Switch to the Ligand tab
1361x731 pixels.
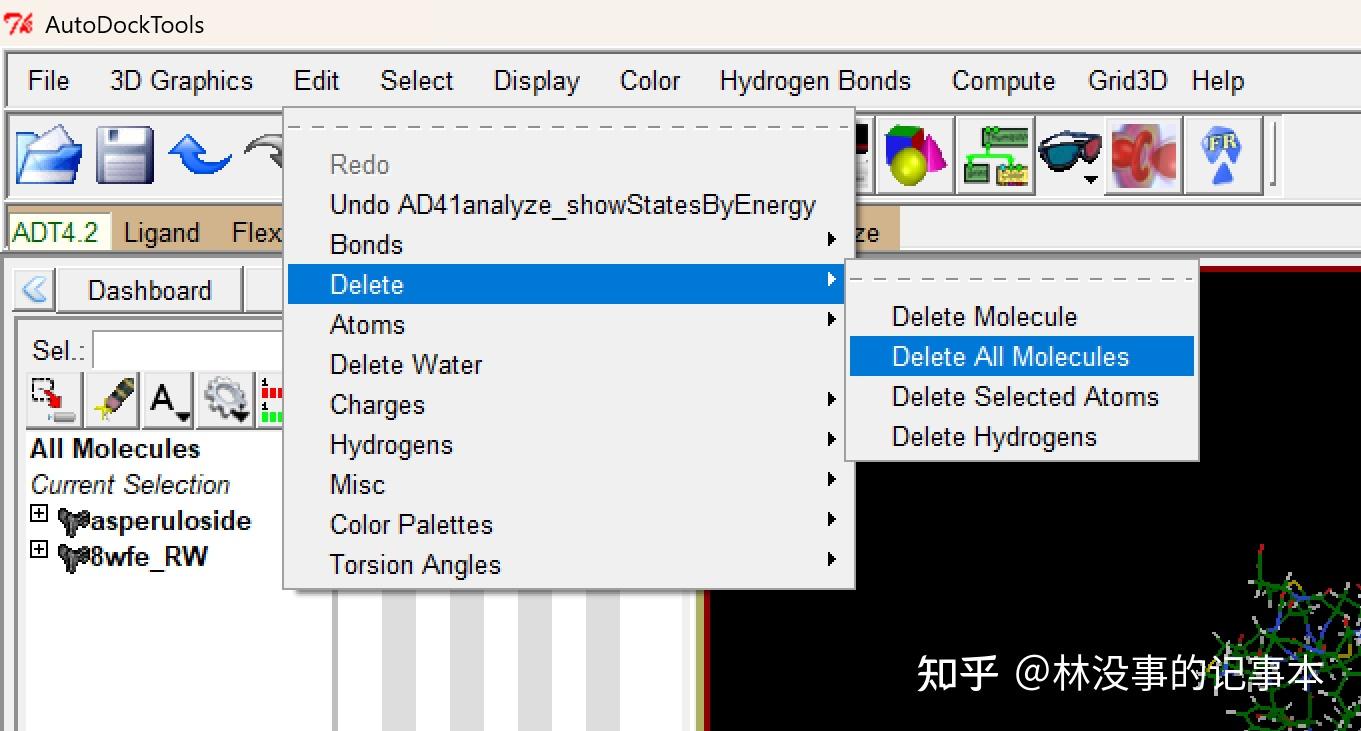(161, 232)
